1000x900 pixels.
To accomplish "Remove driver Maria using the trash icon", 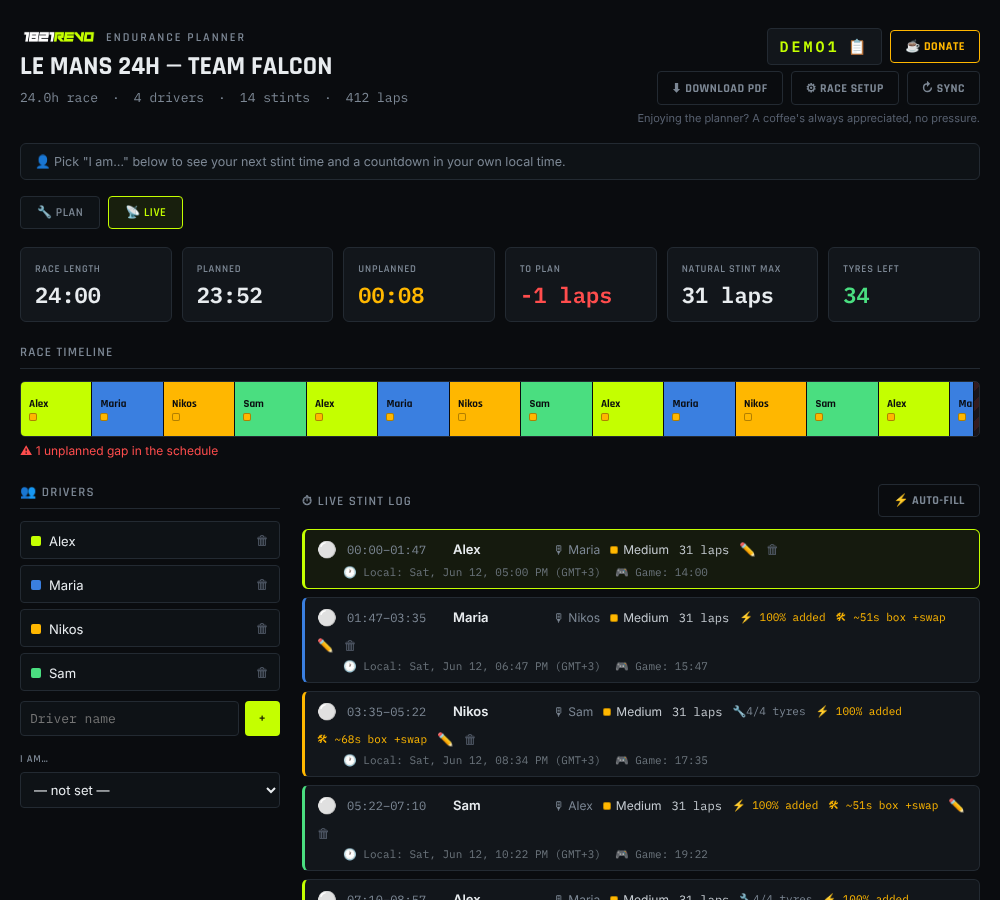I will tap(261, 585).
